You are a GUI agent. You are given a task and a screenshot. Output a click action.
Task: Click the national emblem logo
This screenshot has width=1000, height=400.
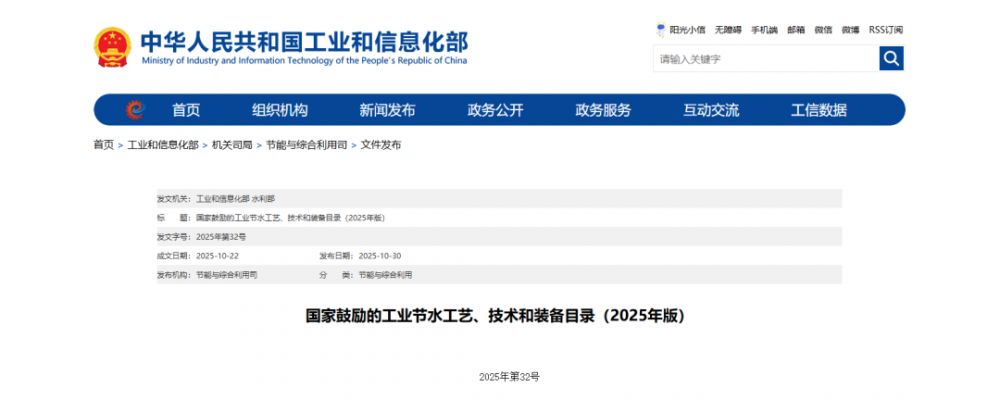tap(112, 47)
